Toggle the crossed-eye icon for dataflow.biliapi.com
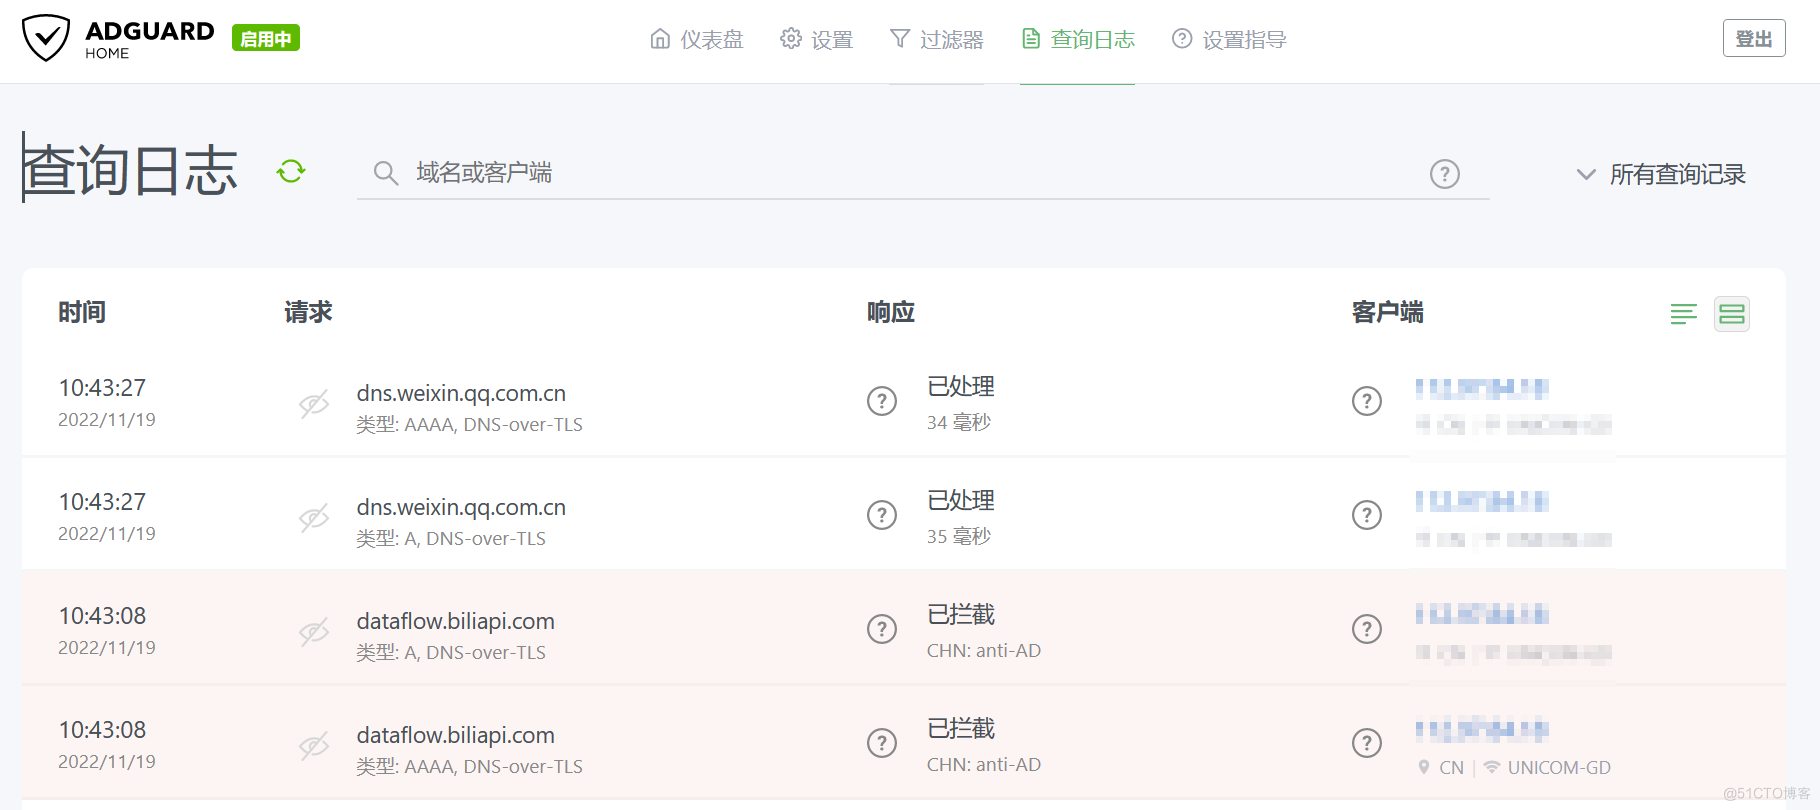 point(313,631)
